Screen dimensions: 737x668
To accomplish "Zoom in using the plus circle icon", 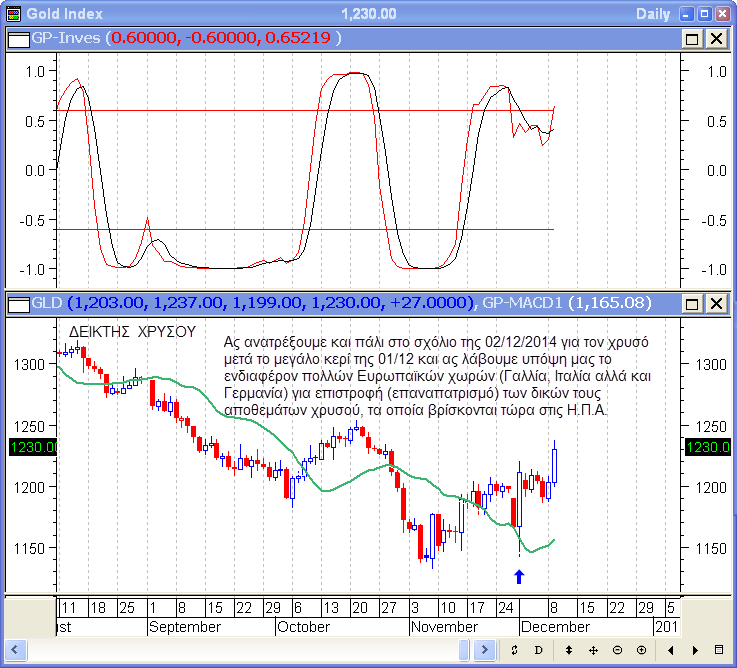I will tap(641, 650).
